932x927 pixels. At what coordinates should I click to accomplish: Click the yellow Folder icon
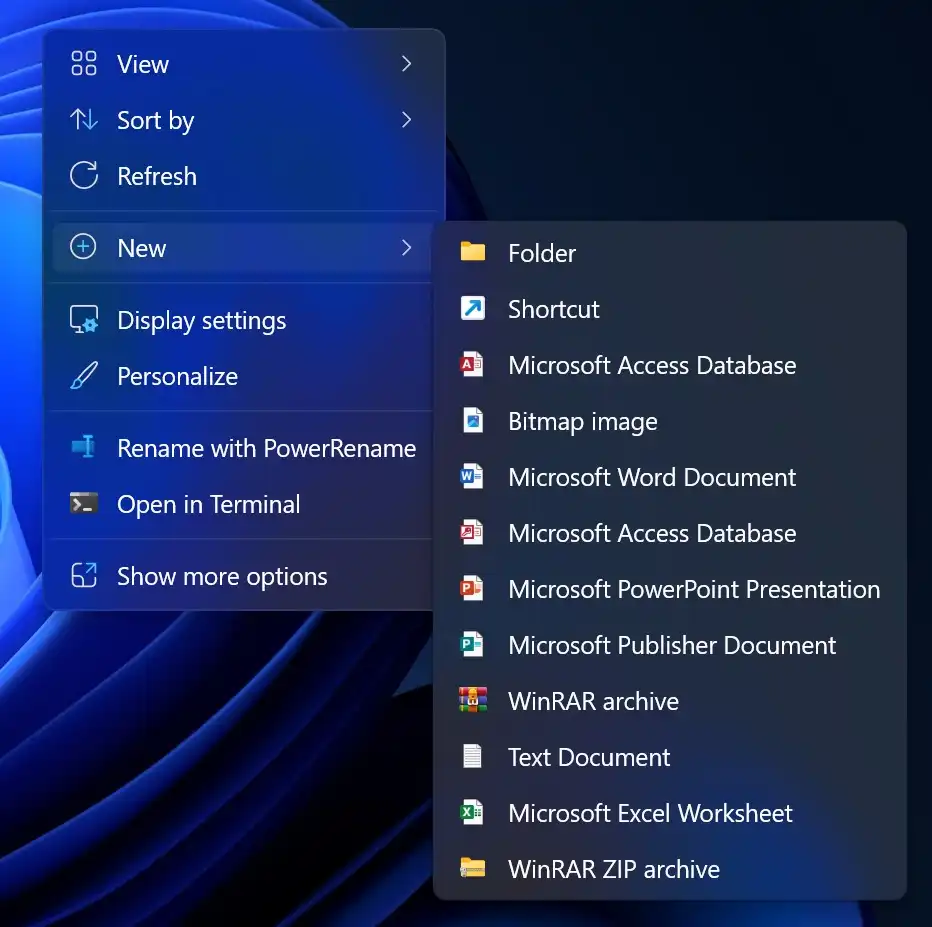click(x=473, y=252)
